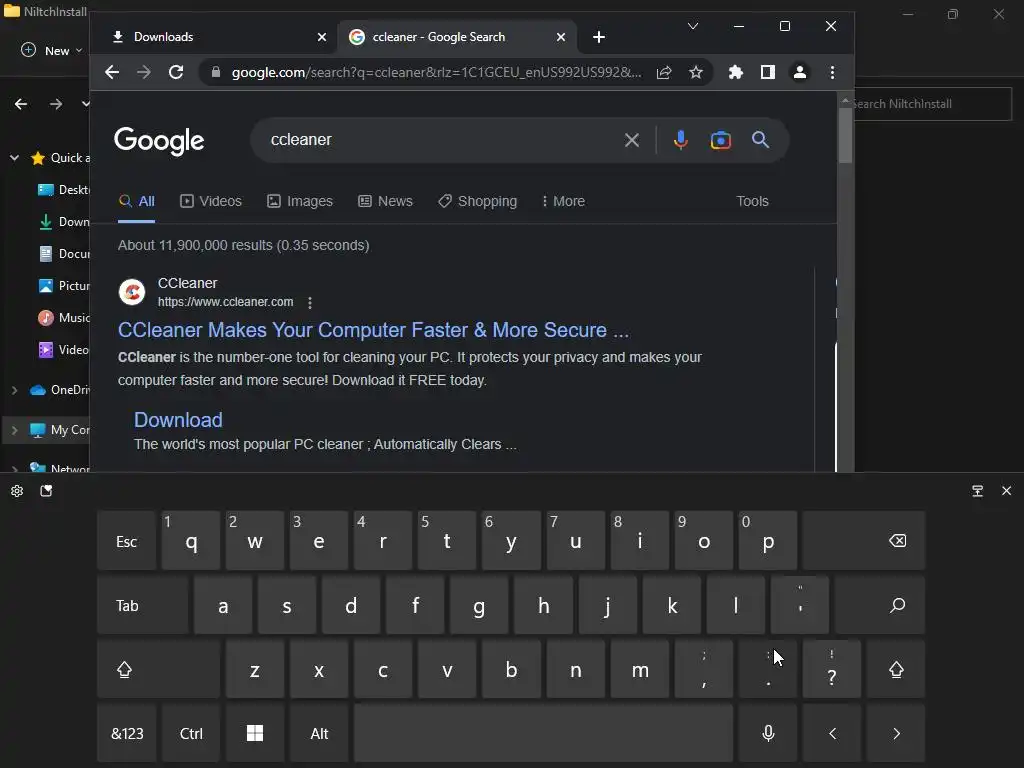This screenshot has height=768, width=1024.
Task: Select the Images search filter
Action: pyautogui.click(x=300, y=201)
